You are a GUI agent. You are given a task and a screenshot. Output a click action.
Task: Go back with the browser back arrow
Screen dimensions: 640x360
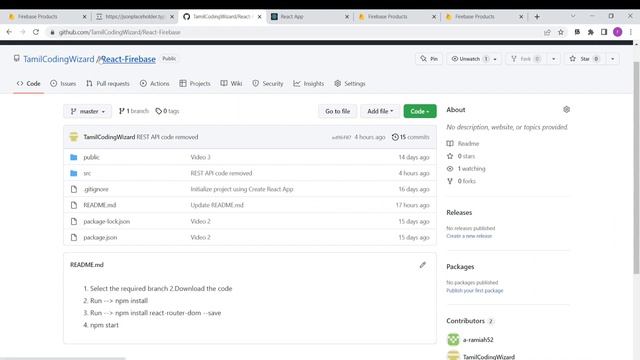pyautogui.click(x=9, y=32)
